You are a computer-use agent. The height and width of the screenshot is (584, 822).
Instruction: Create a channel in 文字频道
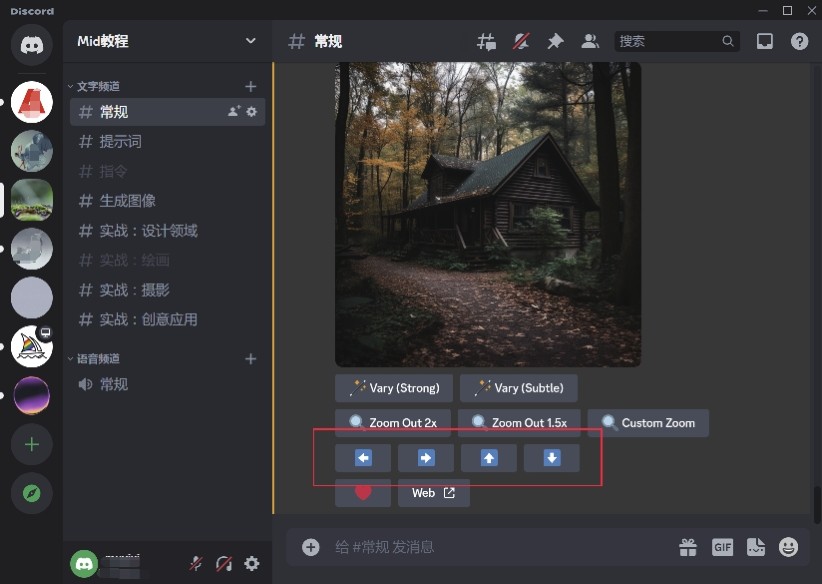coord(251,86)
